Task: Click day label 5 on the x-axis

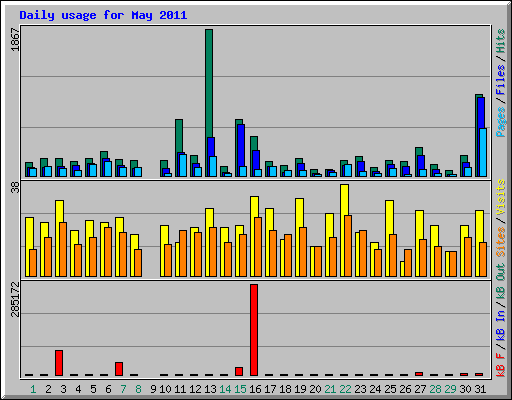Action: click(93, 389)
